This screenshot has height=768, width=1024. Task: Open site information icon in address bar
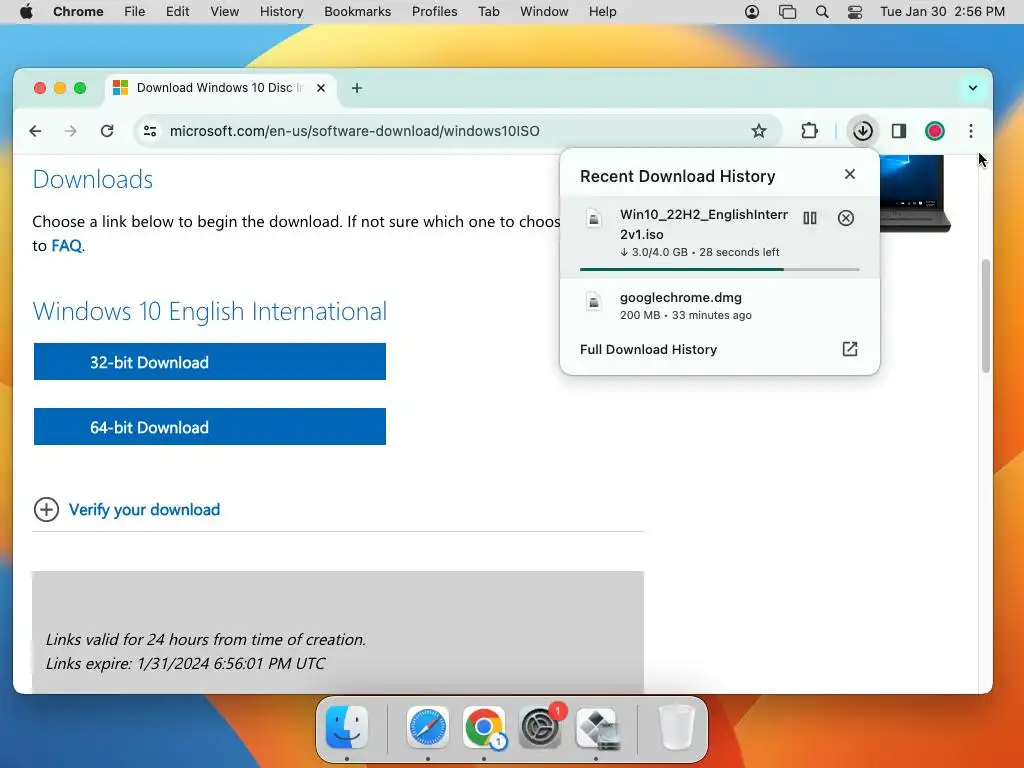[150, 131]
